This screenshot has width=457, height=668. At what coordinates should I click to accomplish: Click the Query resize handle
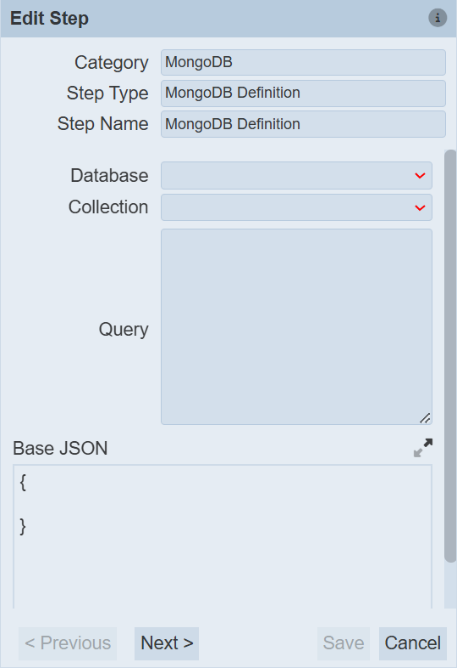tap(425, 418)
